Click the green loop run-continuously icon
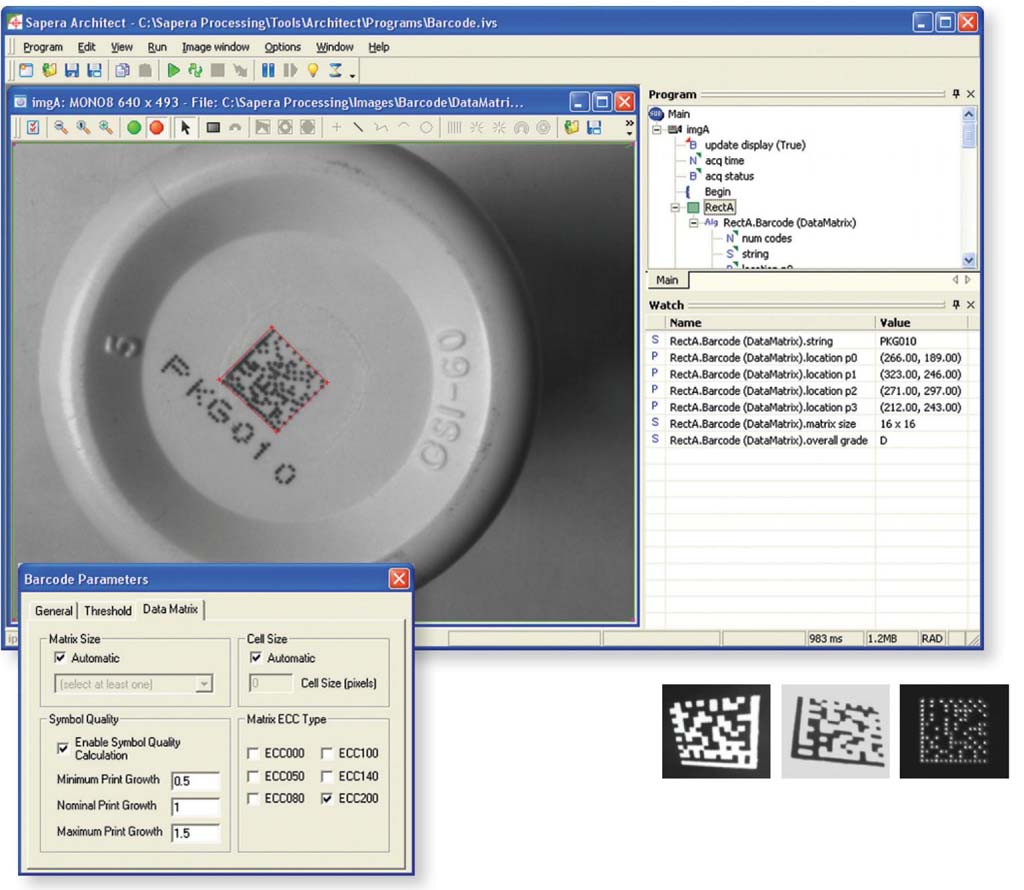 tap(195, 70)
